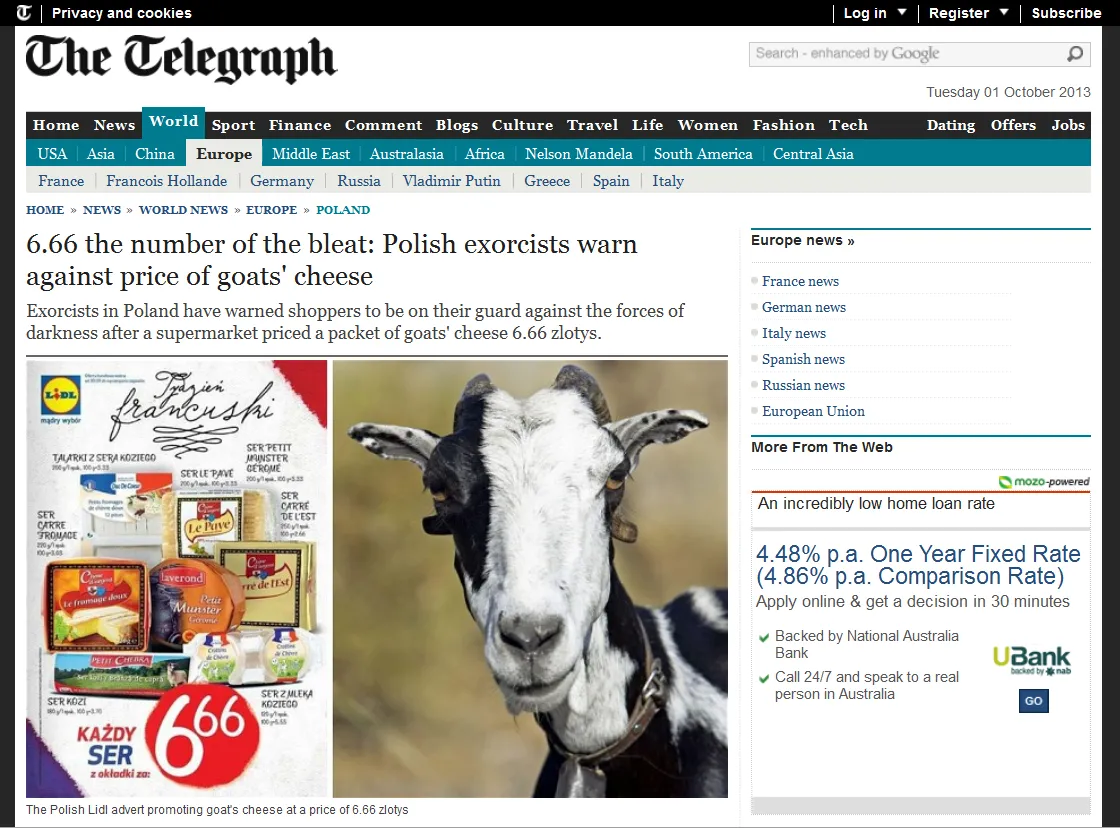Viewport: 1120px width, 828px height.
Task: Open the Finance menu item
Action: coord(300,125)
